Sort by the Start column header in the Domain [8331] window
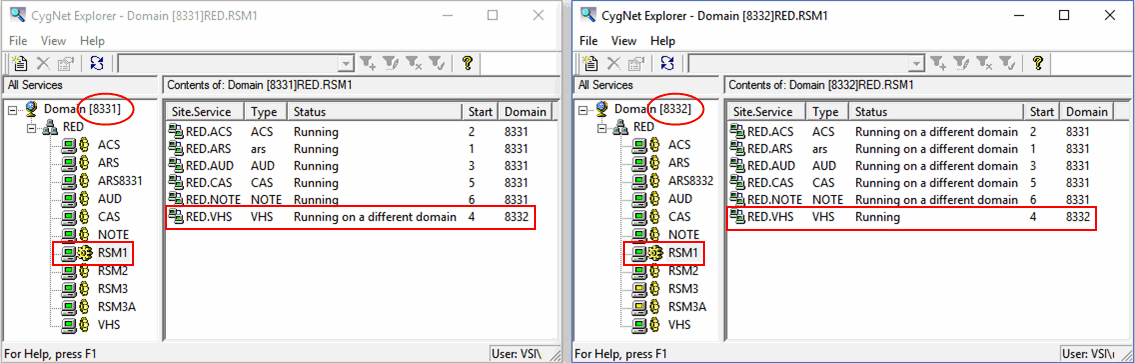1135x363 pixels. point(480,112)
